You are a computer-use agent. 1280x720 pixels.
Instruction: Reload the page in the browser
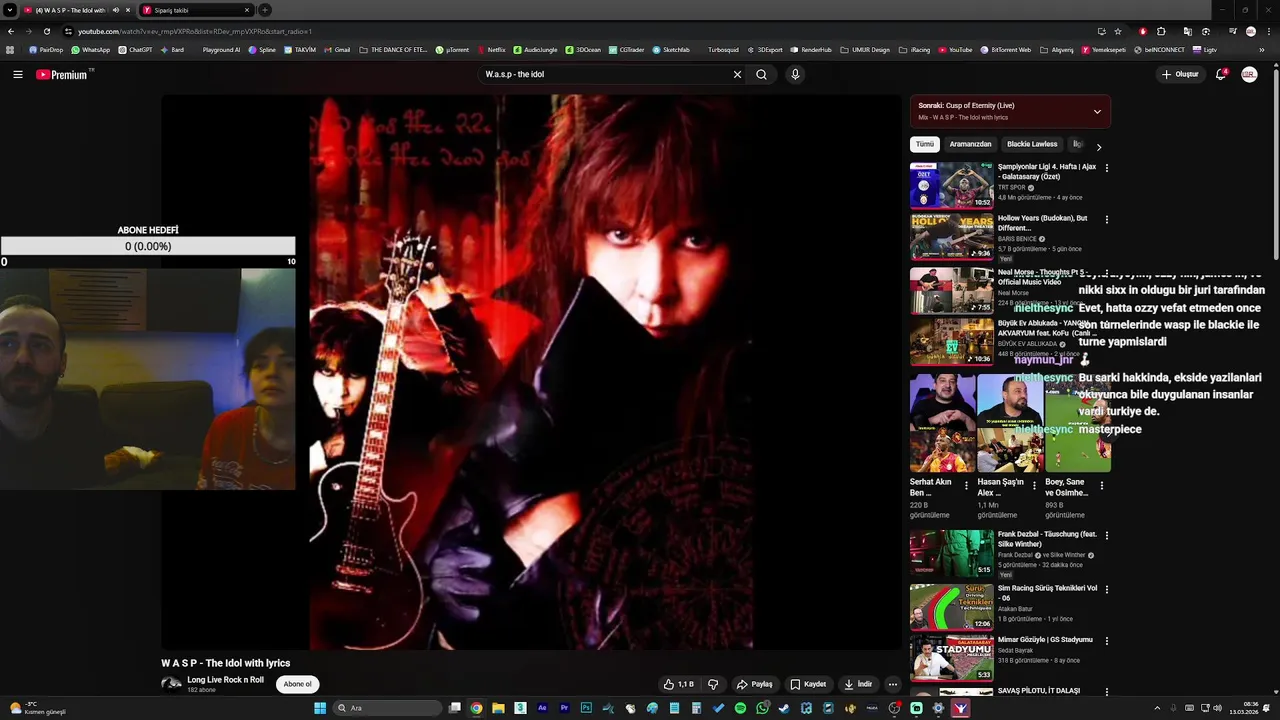click(x=46, y=31)
